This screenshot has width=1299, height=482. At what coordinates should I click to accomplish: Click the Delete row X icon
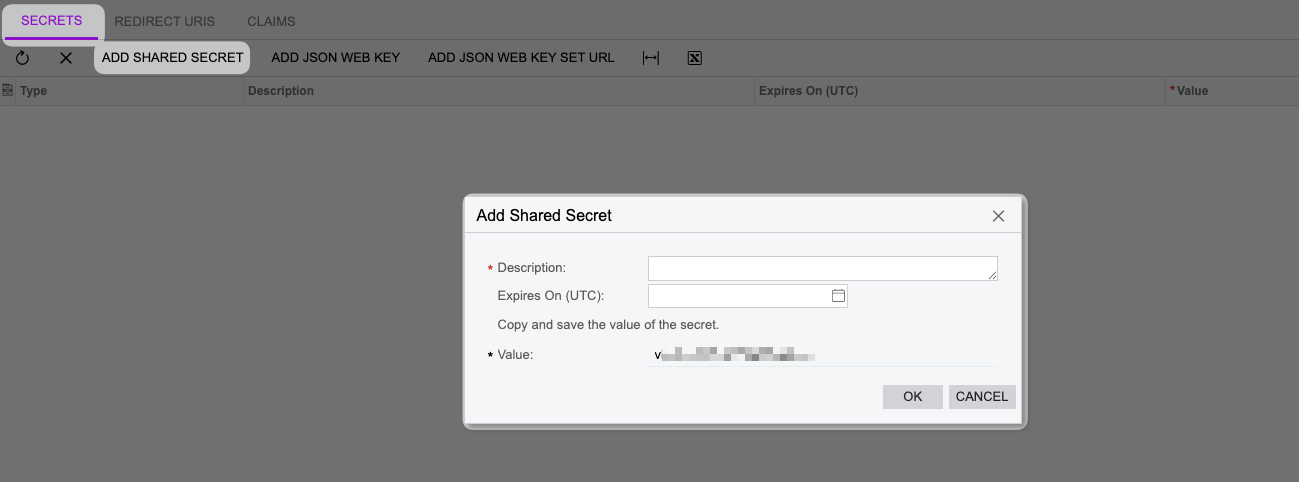coord(66,58)
